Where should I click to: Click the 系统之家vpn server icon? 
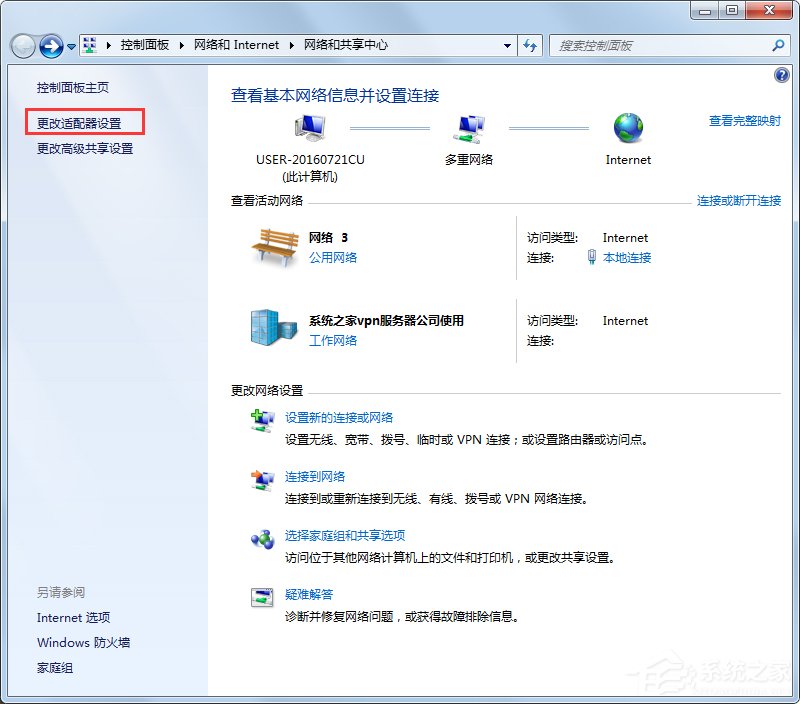[268, 330]
